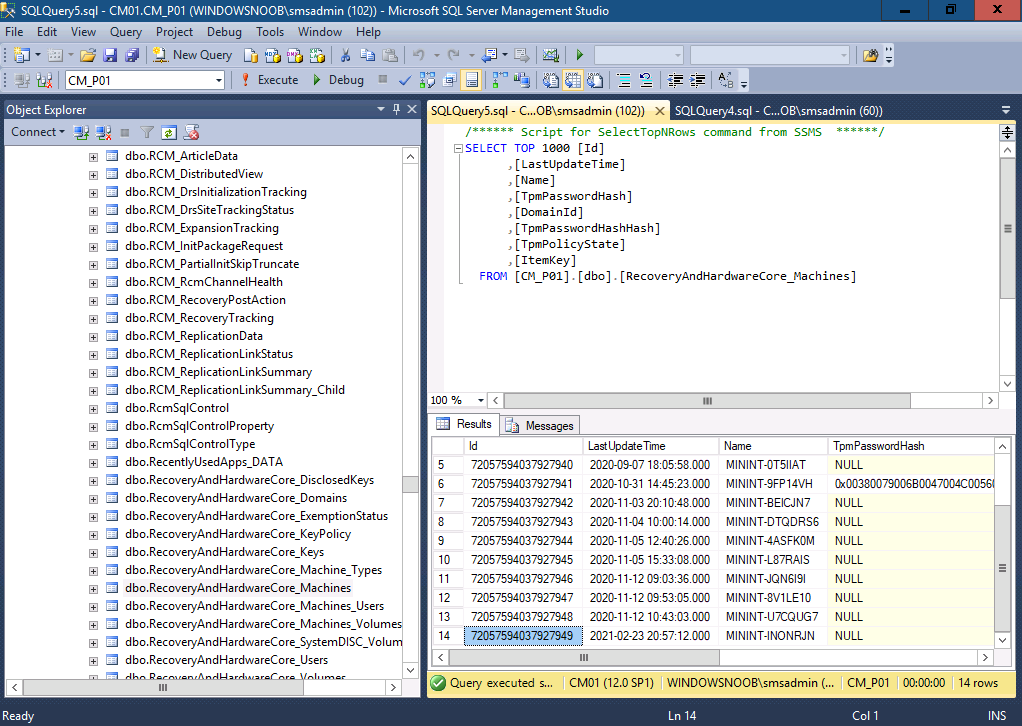Select the Name cell MININT-9FP14VH

tap(772, 484)
